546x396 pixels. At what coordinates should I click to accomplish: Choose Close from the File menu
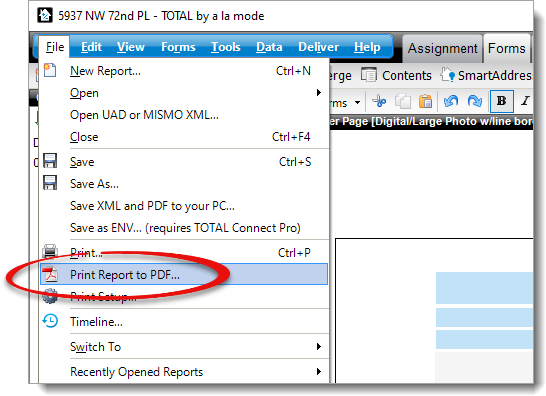click(x=184, y=137)
